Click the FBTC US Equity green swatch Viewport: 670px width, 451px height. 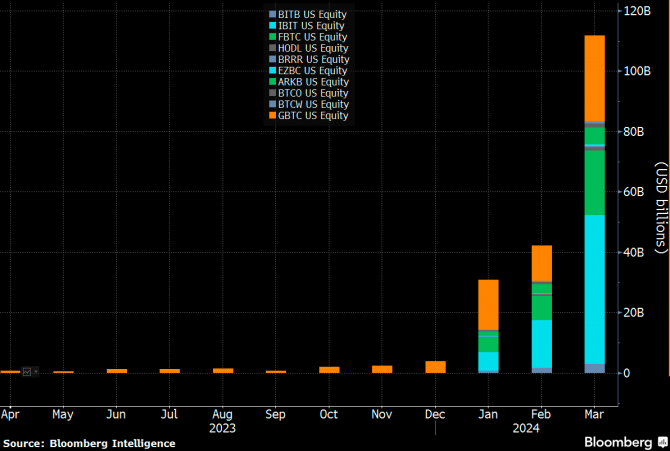(x=272, y=37)
